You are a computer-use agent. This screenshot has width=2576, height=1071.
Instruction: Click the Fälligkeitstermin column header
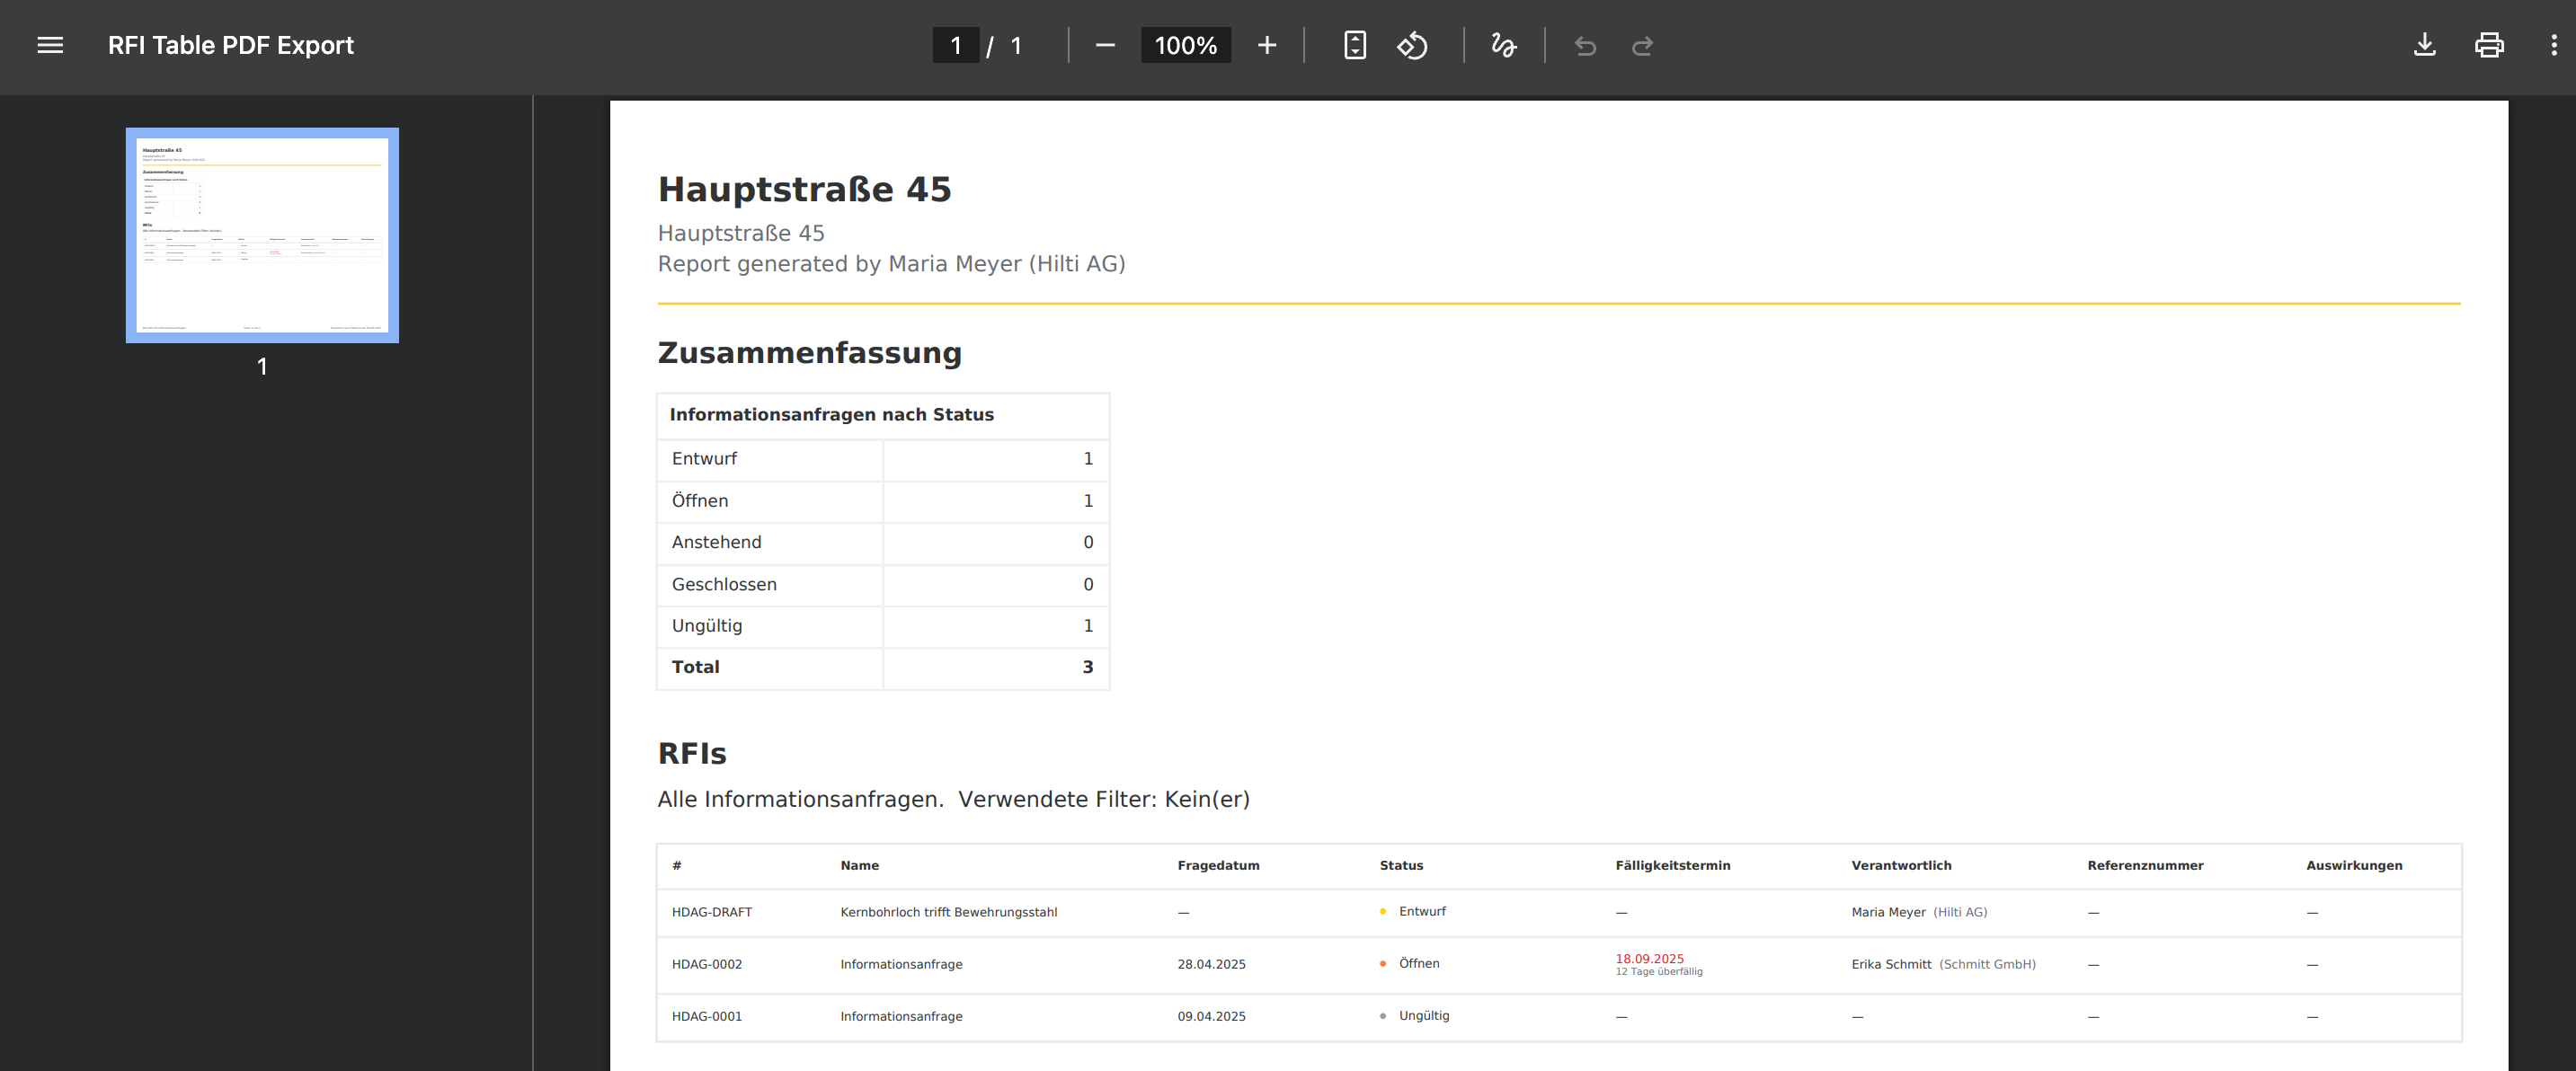pos(1672,865)
